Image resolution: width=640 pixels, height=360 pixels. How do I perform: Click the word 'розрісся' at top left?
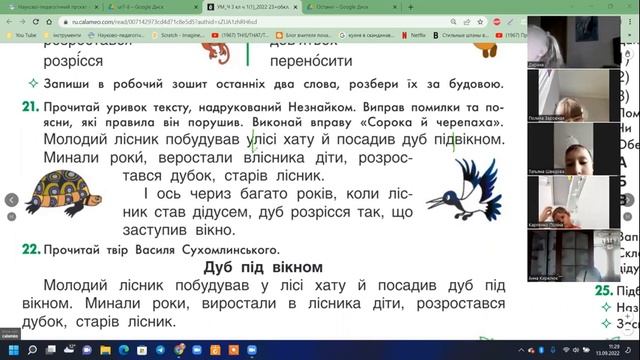click(x=73, y=61)
